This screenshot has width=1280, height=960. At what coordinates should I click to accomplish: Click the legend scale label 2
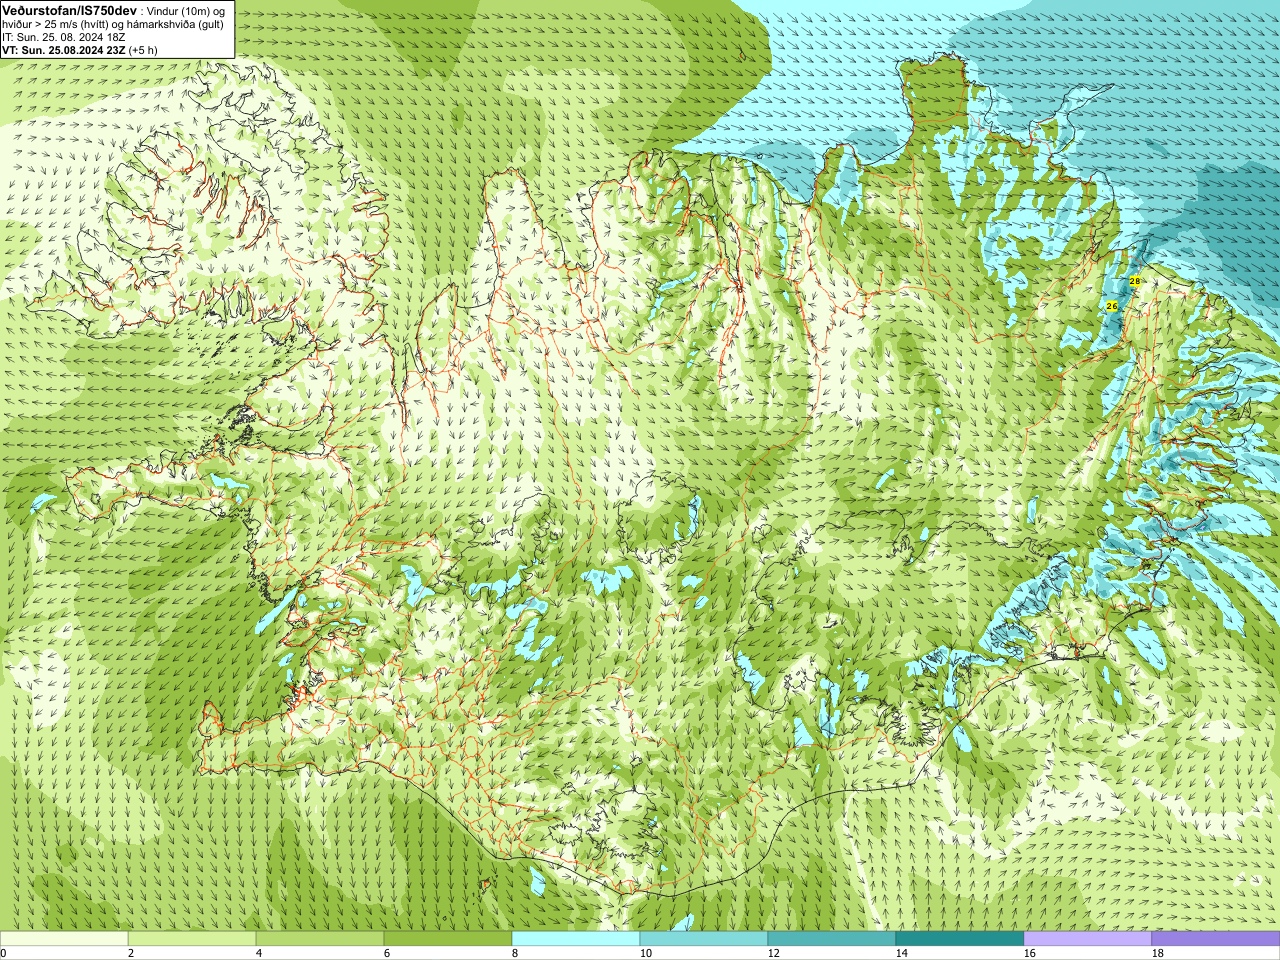pos(131,953)
